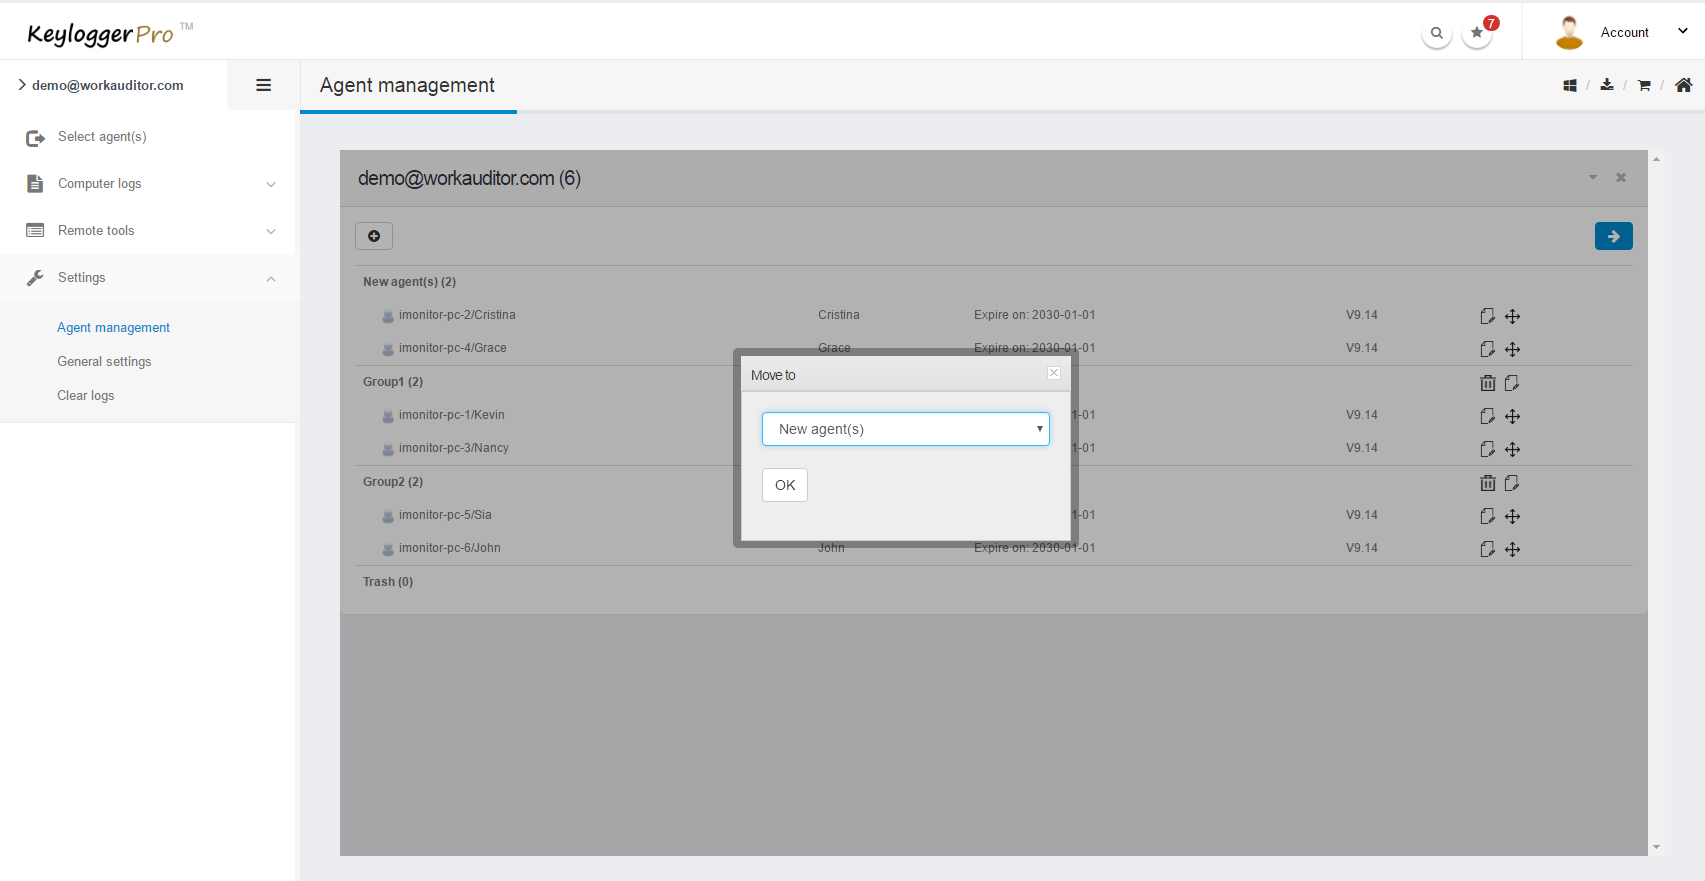Collapse the Settings sidebar section
Image resolution: width=1705 pixels, height=881 pixels.
coord(150,278)
